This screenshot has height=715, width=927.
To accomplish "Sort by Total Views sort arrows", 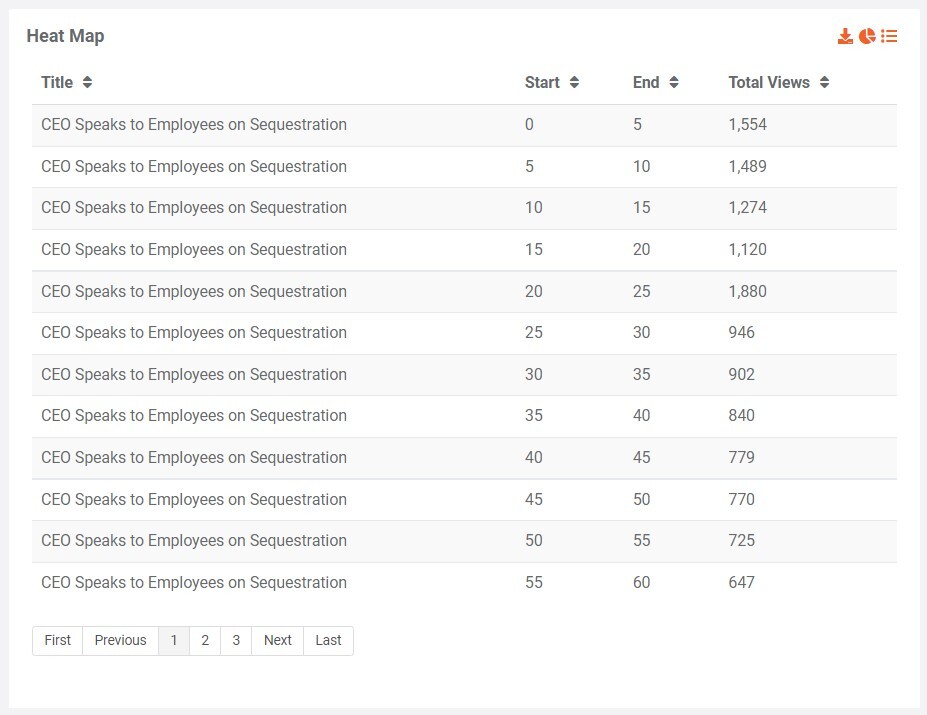I will coord(824,83).
